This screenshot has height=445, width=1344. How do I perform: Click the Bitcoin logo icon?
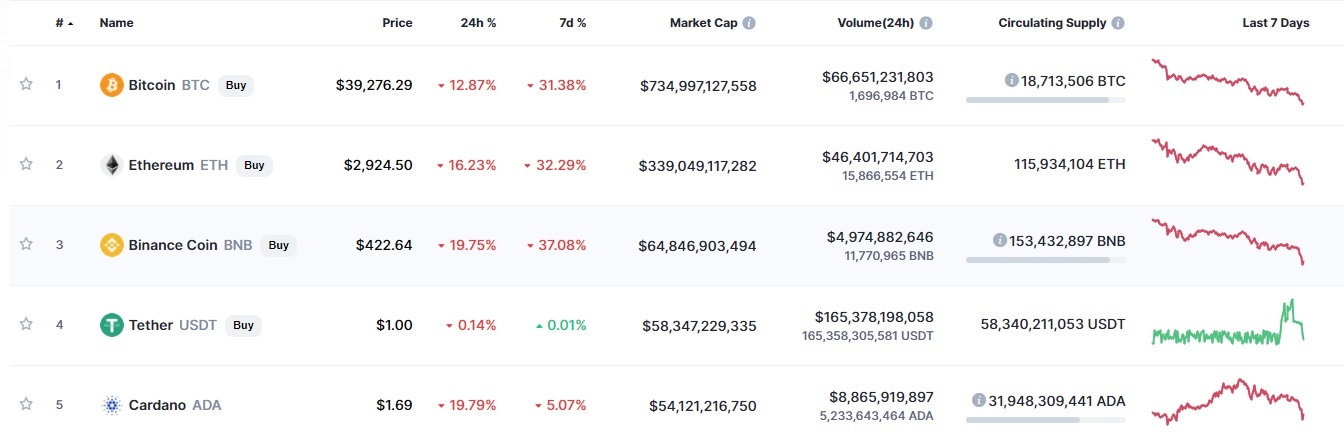(x=112, y=85)
